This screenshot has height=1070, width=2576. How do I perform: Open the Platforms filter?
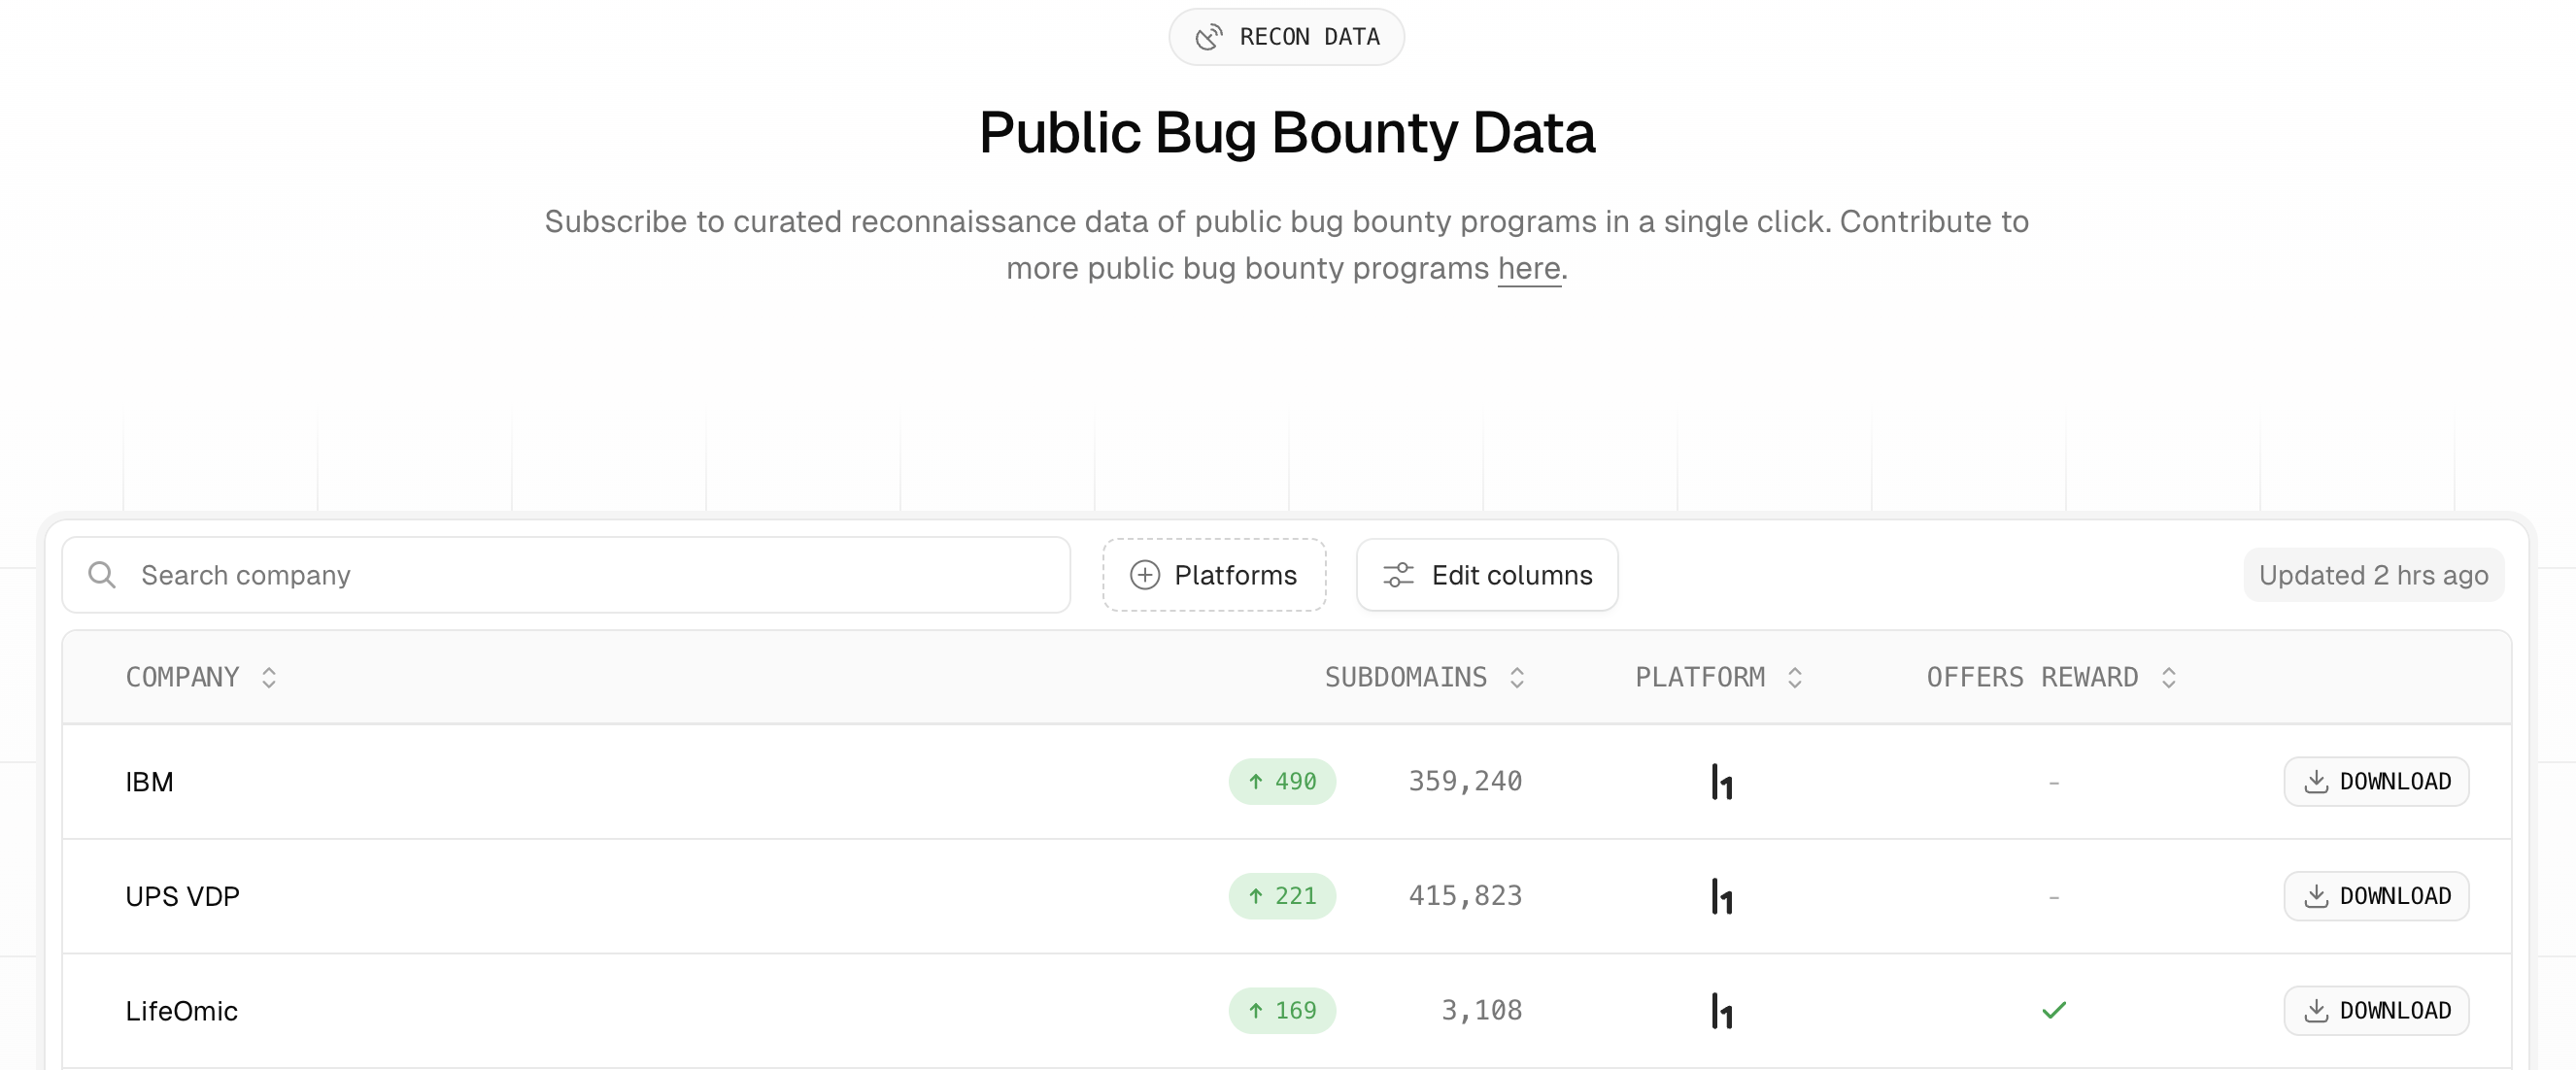(1214, 575)
